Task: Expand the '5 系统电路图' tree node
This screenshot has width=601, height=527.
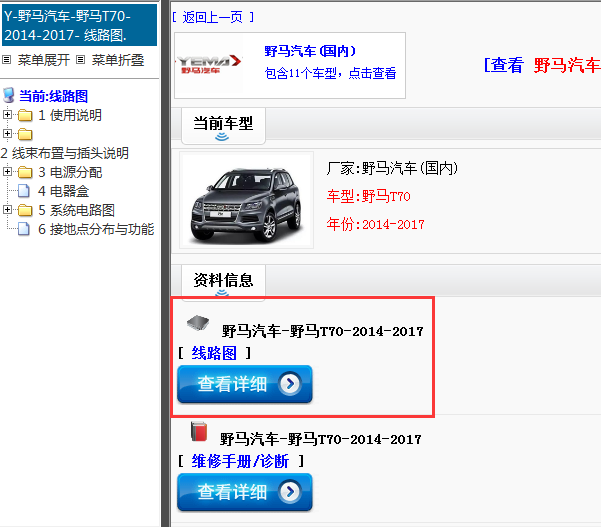Action: [7, 210]
